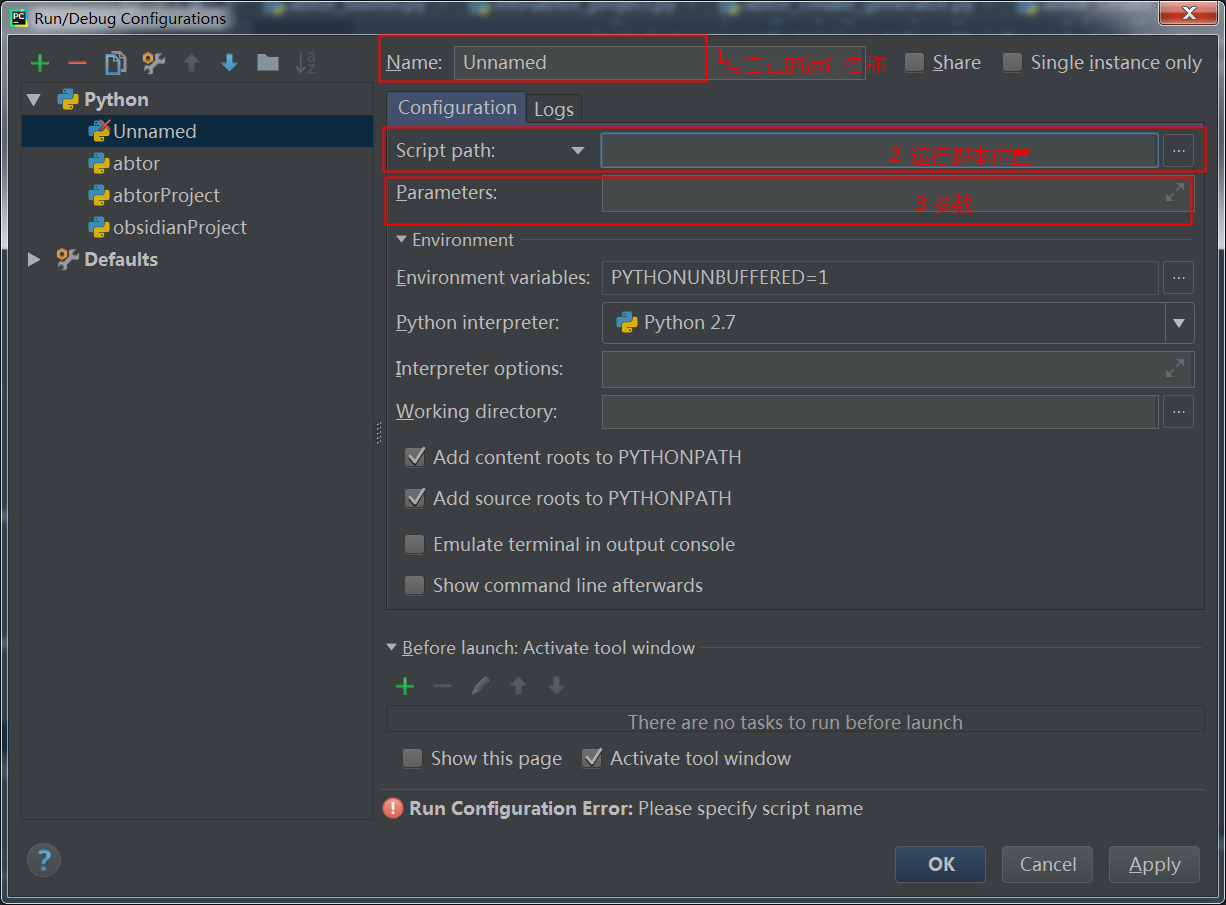
Task: Select obsidianProject configuration
Action: [x=198, y=227]
